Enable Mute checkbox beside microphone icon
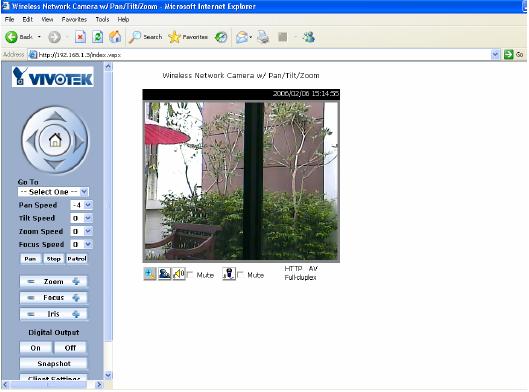This screenshot has height=392, width=529. click(x=241, y=275)
